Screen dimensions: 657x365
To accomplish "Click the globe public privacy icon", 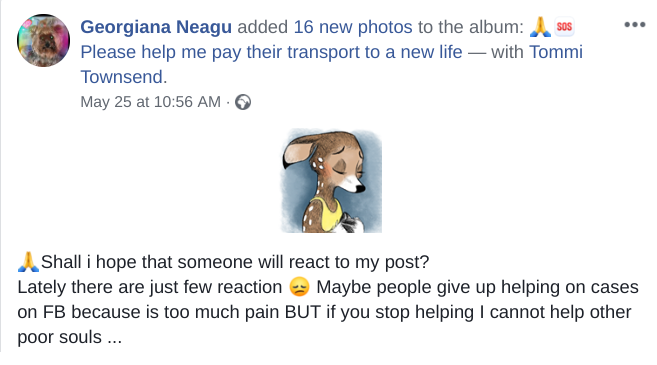I will [x=243, y=102].
